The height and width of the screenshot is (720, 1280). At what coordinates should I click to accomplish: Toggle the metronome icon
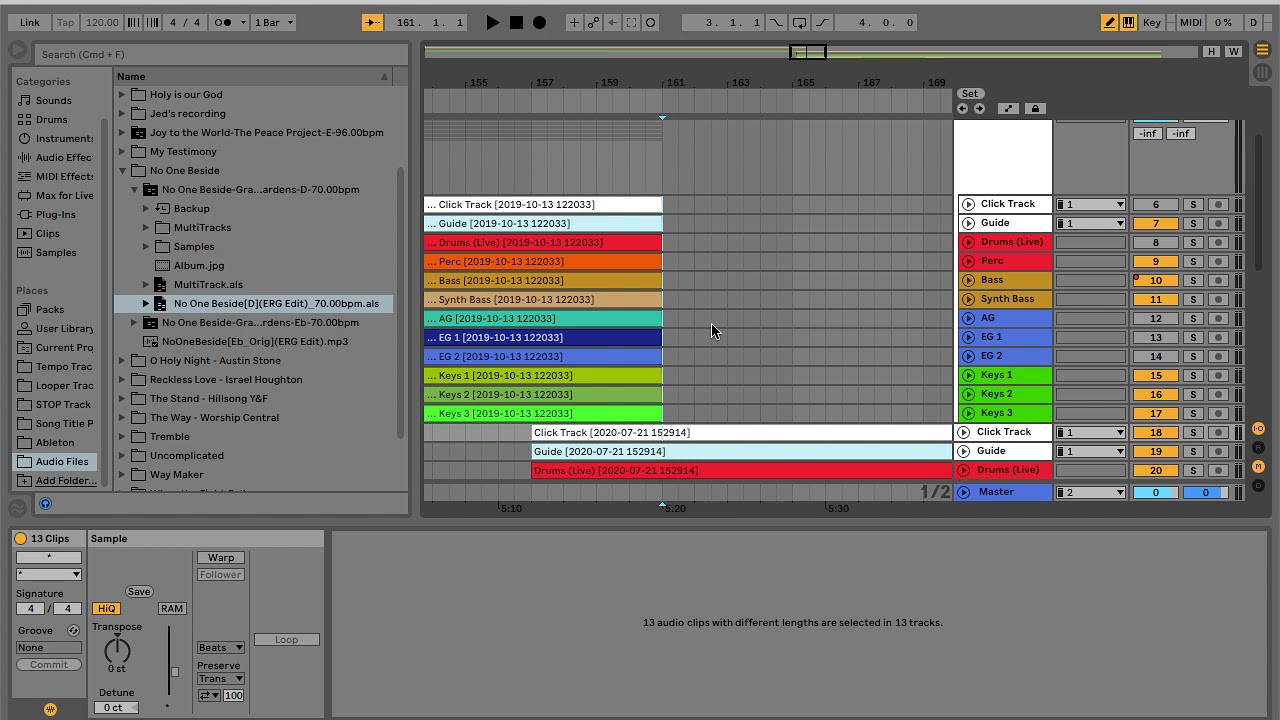tap(228, 22)
